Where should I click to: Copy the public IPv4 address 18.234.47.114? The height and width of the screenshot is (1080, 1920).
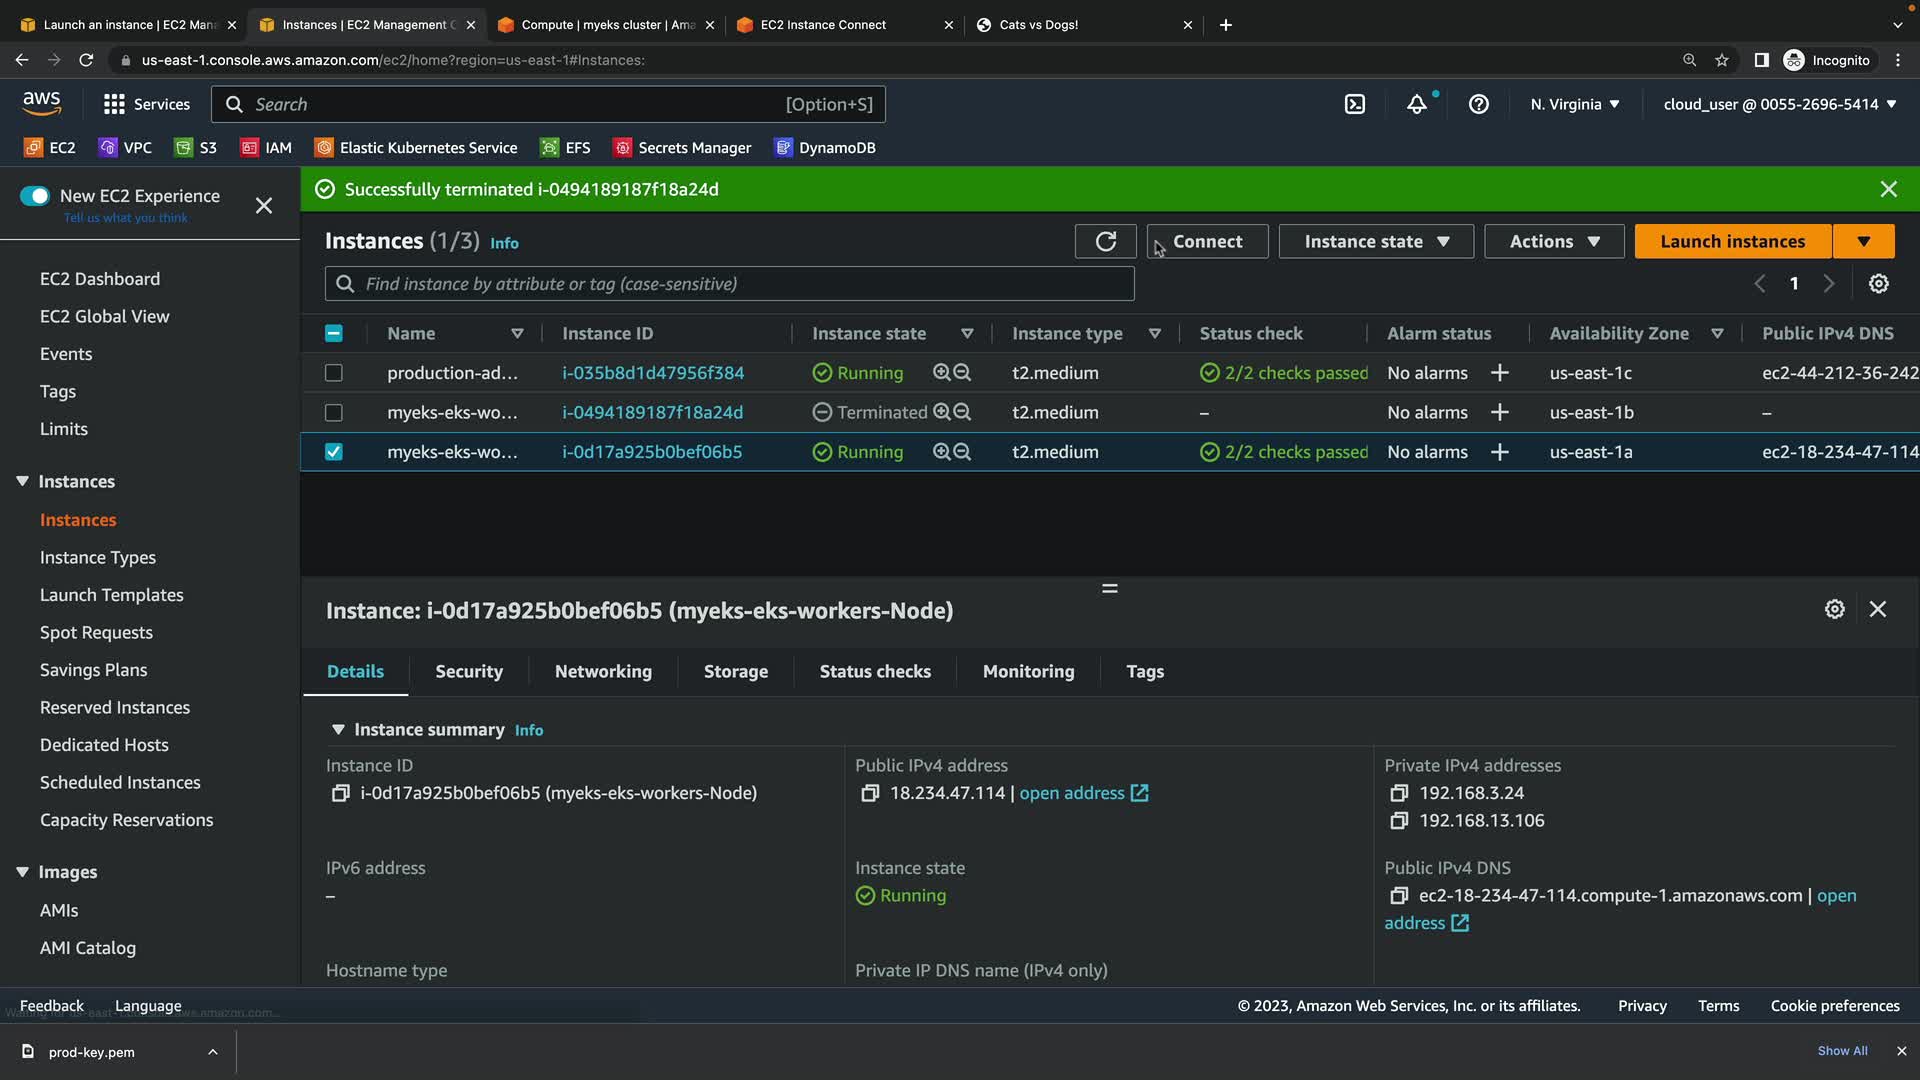click(x=869, y=793)
